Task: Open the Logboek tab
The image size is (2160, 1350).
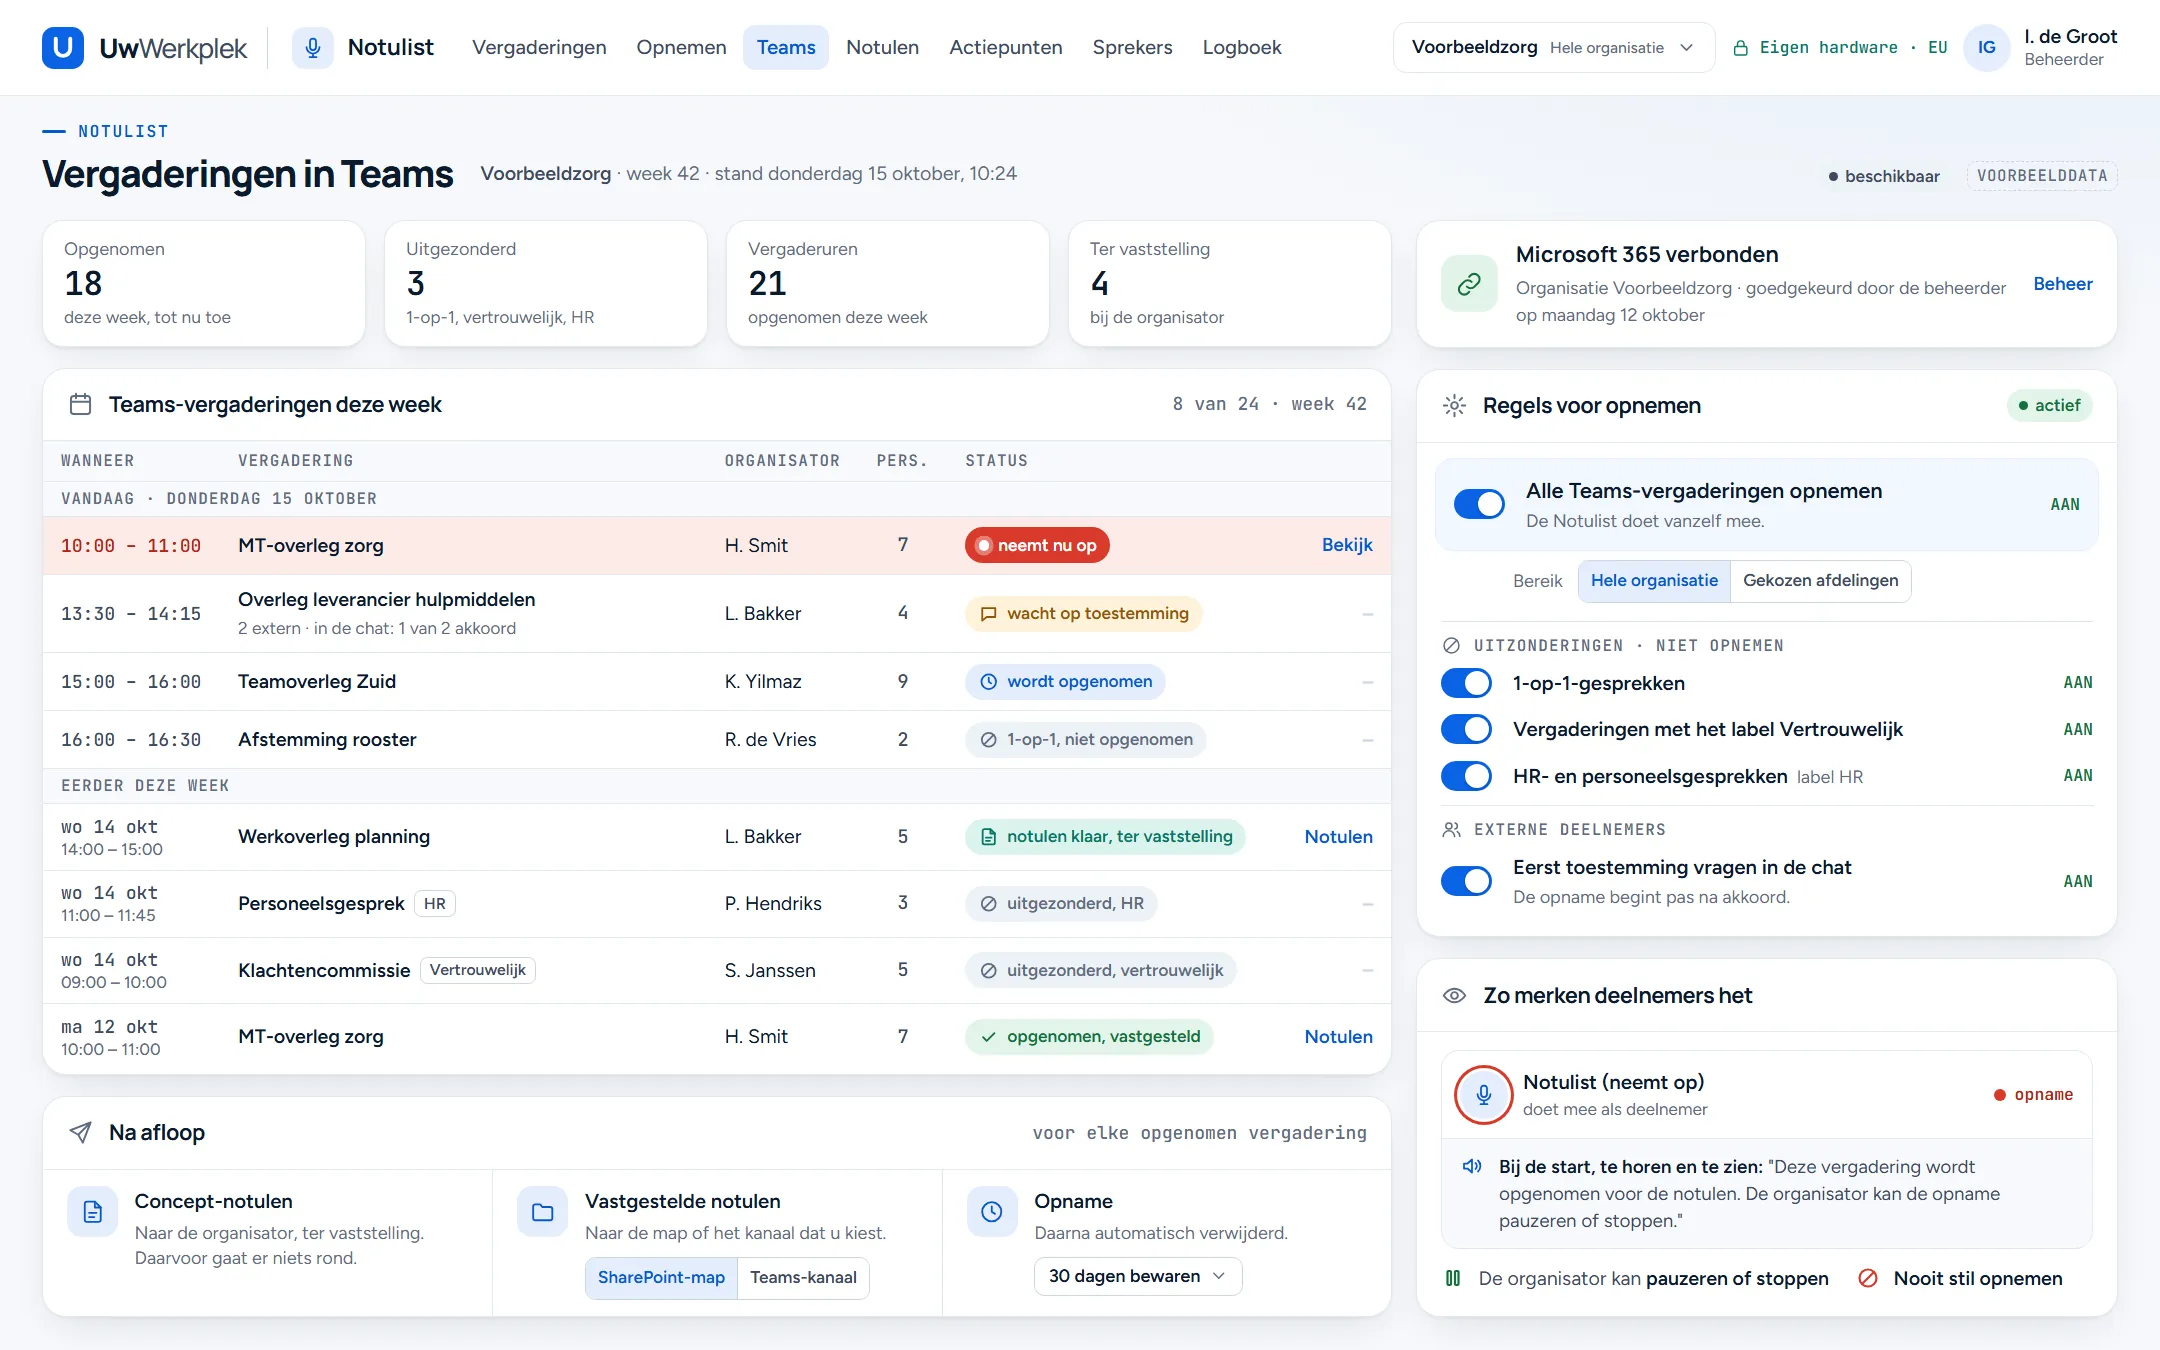Action: pos(1241,47)
